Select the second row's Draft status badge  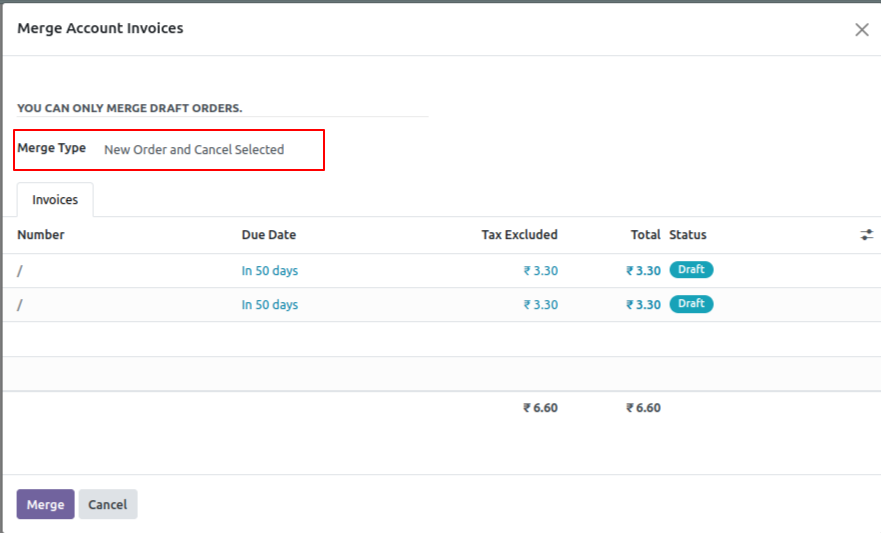coord(691,304)
